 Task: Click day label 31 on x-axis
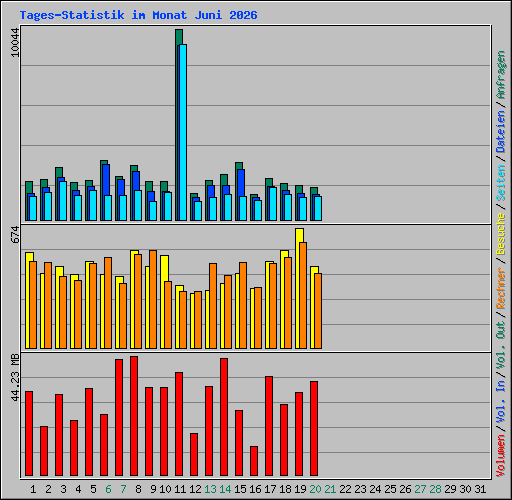480,489
